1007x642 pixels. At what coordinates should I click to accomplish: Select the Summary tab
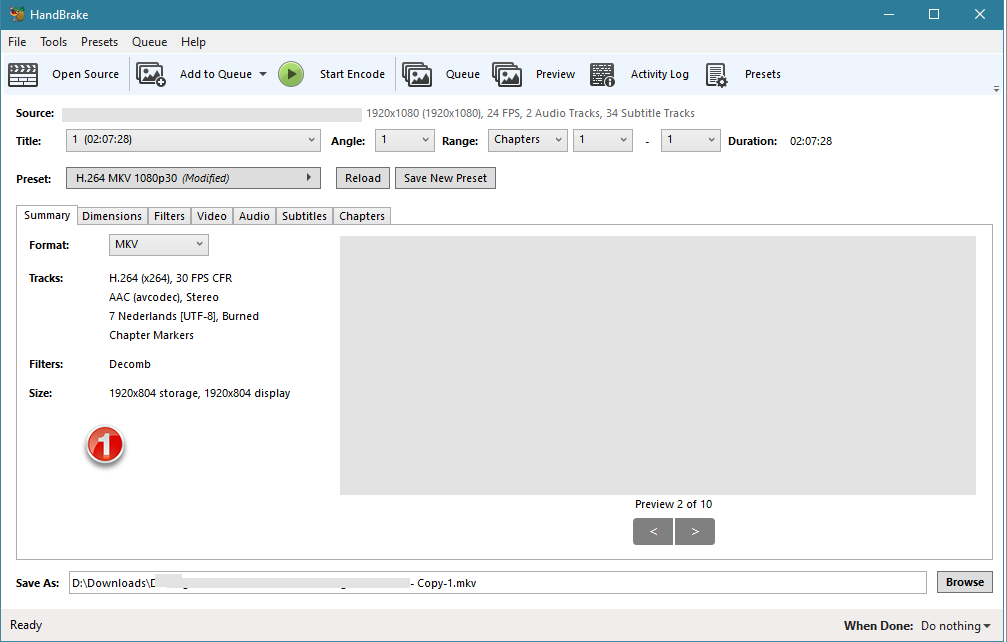pos(47,216)
